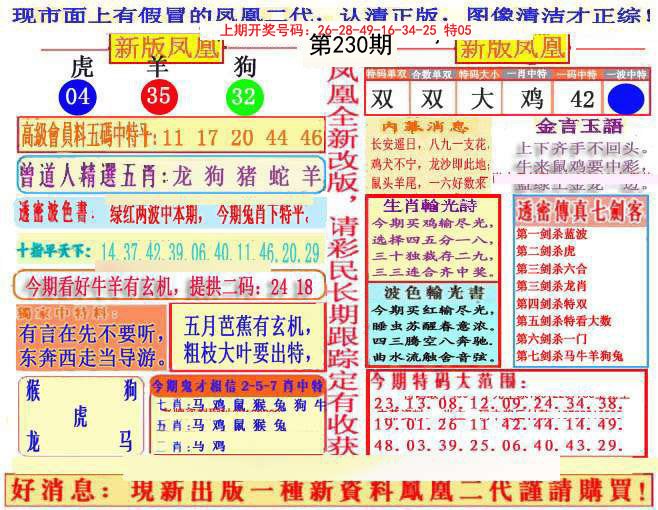This screenshot has height=510, width=658.
Task: Click the line '第三剑杀六合'
Action: (551, 269)
